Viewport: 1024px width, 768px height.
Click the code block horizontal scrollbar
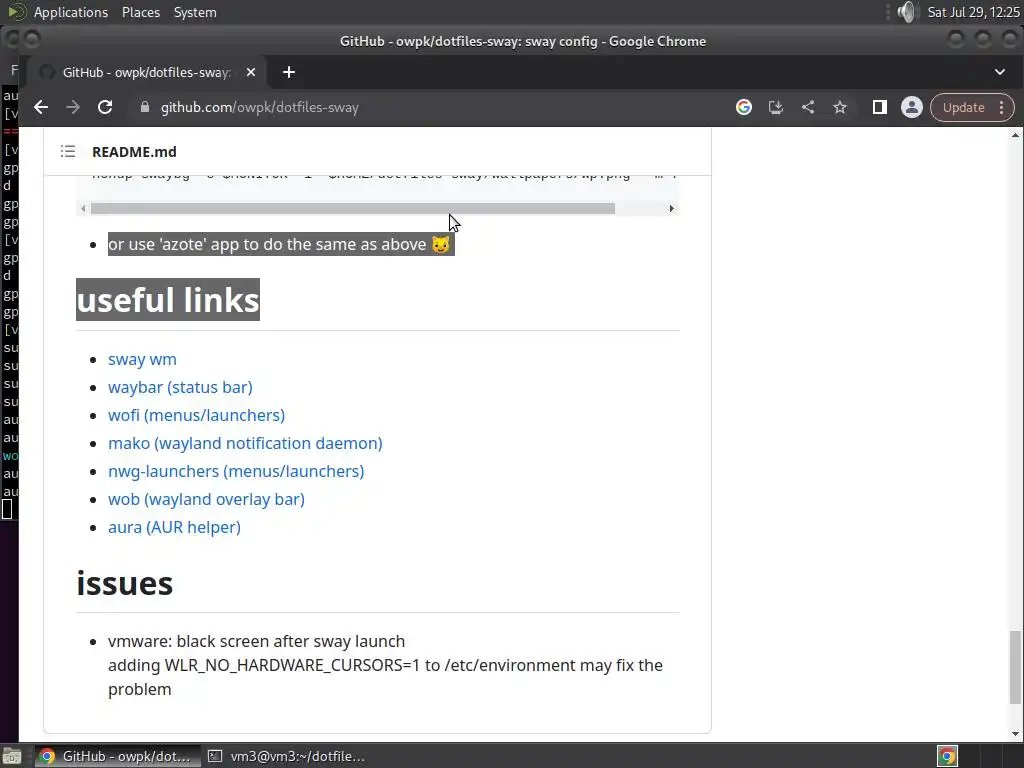click(353, 209)
